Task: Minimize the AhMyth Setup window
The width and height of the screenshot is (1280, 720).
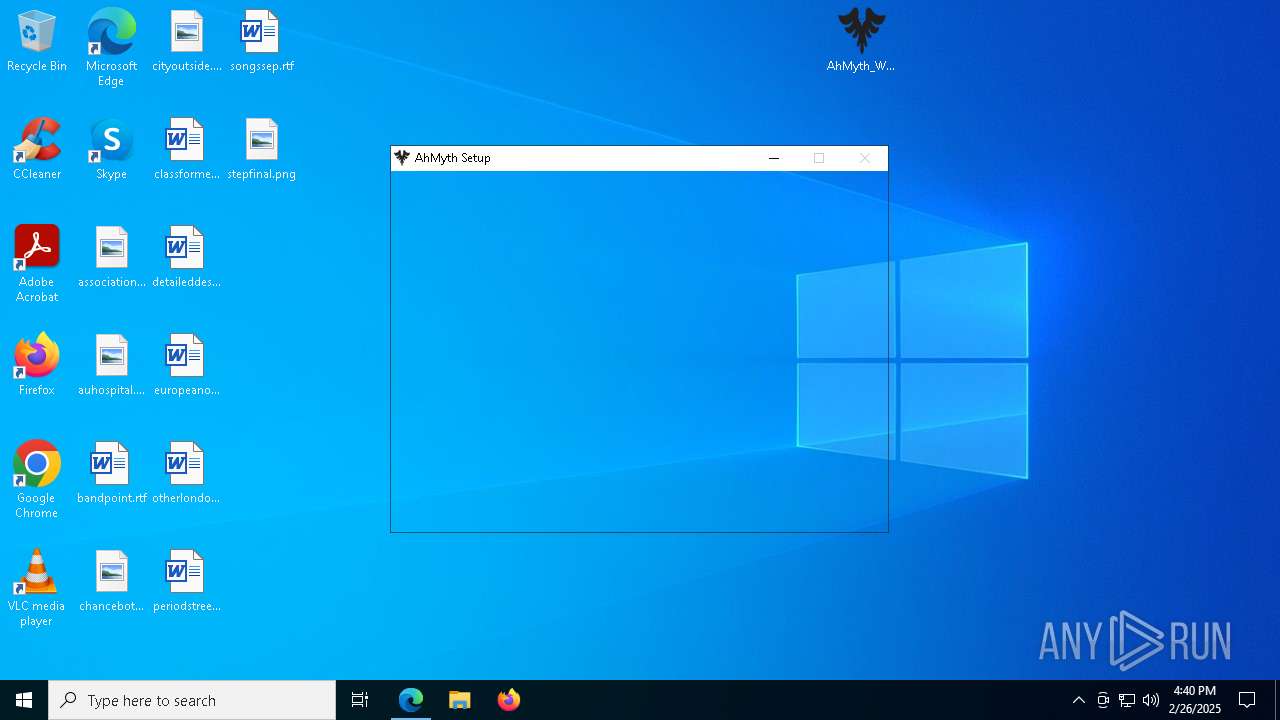Action: [x=773, y=158]
